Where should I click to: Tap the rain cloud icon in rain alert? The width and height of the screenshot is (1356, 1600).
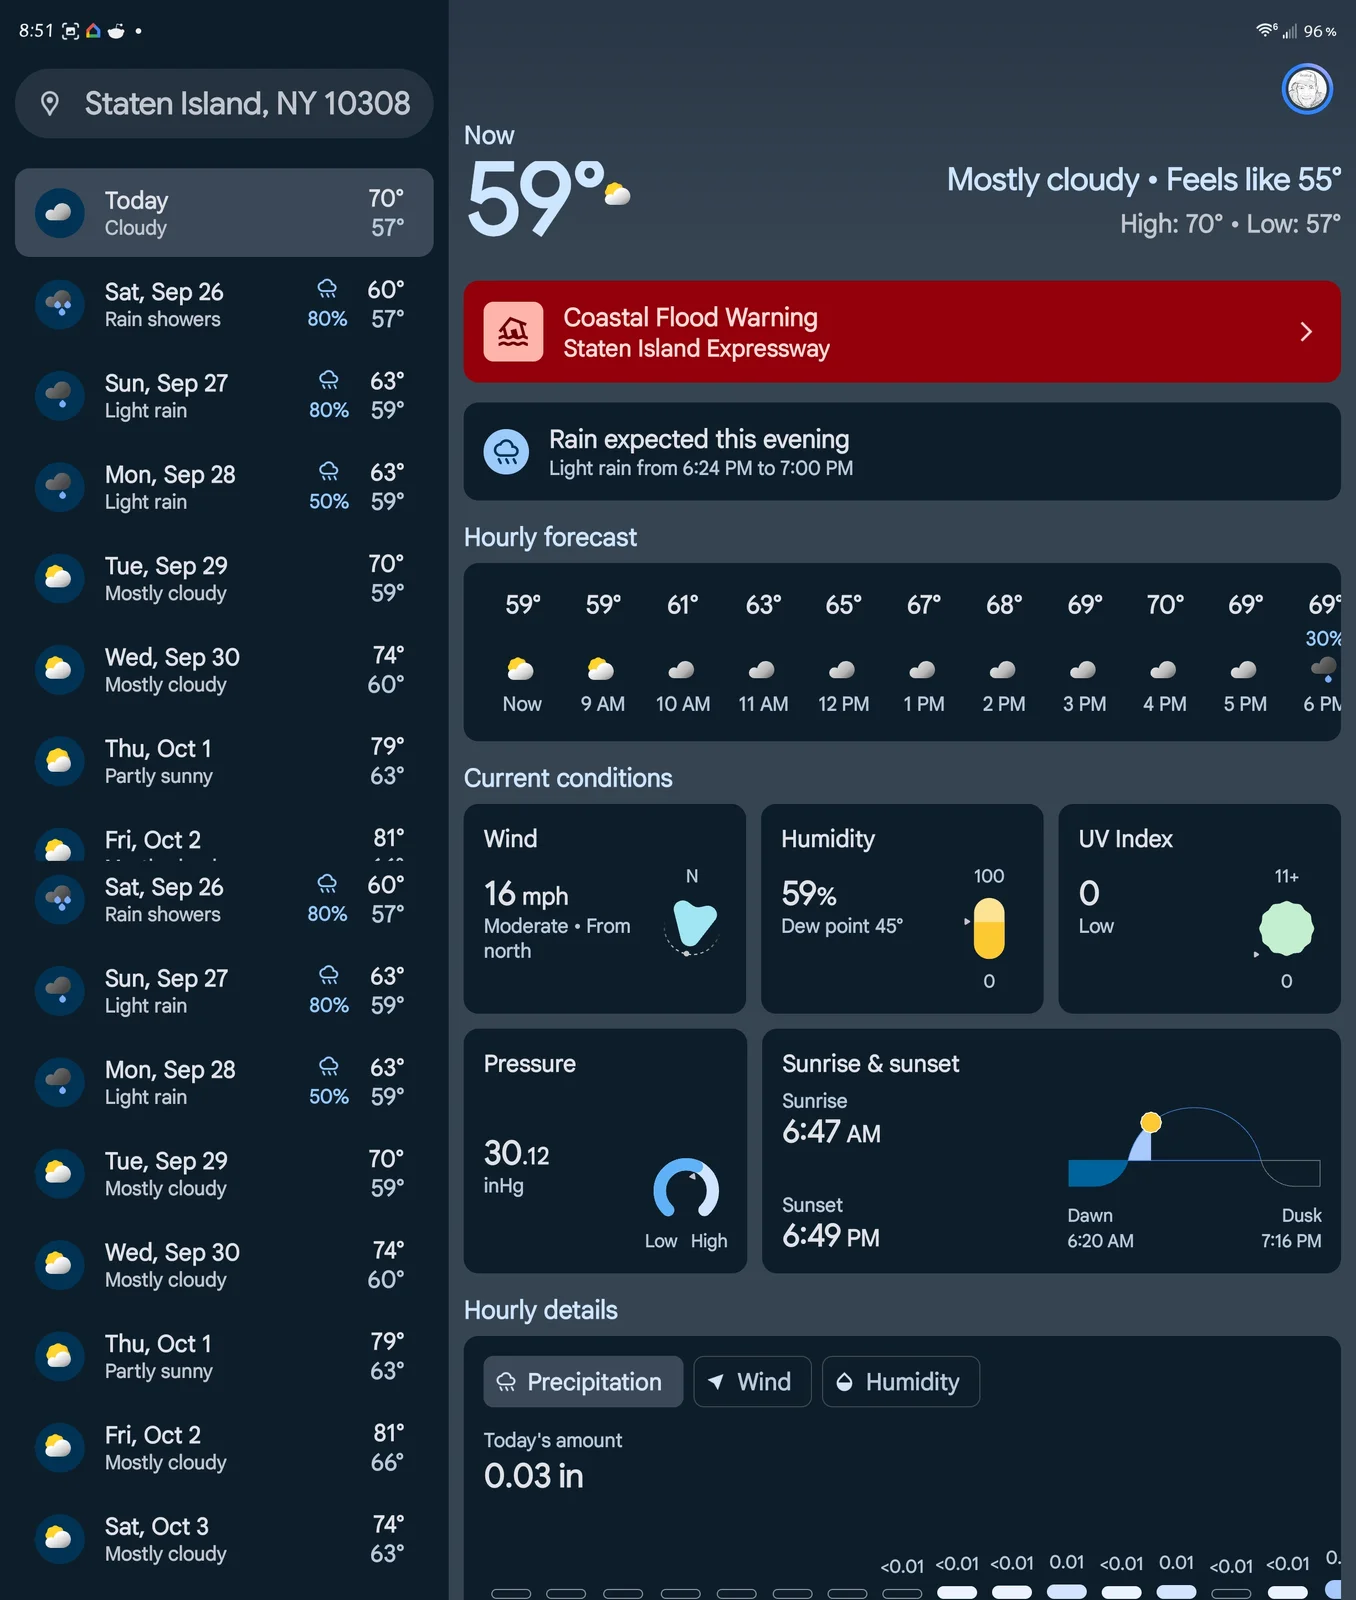(507, 452)
